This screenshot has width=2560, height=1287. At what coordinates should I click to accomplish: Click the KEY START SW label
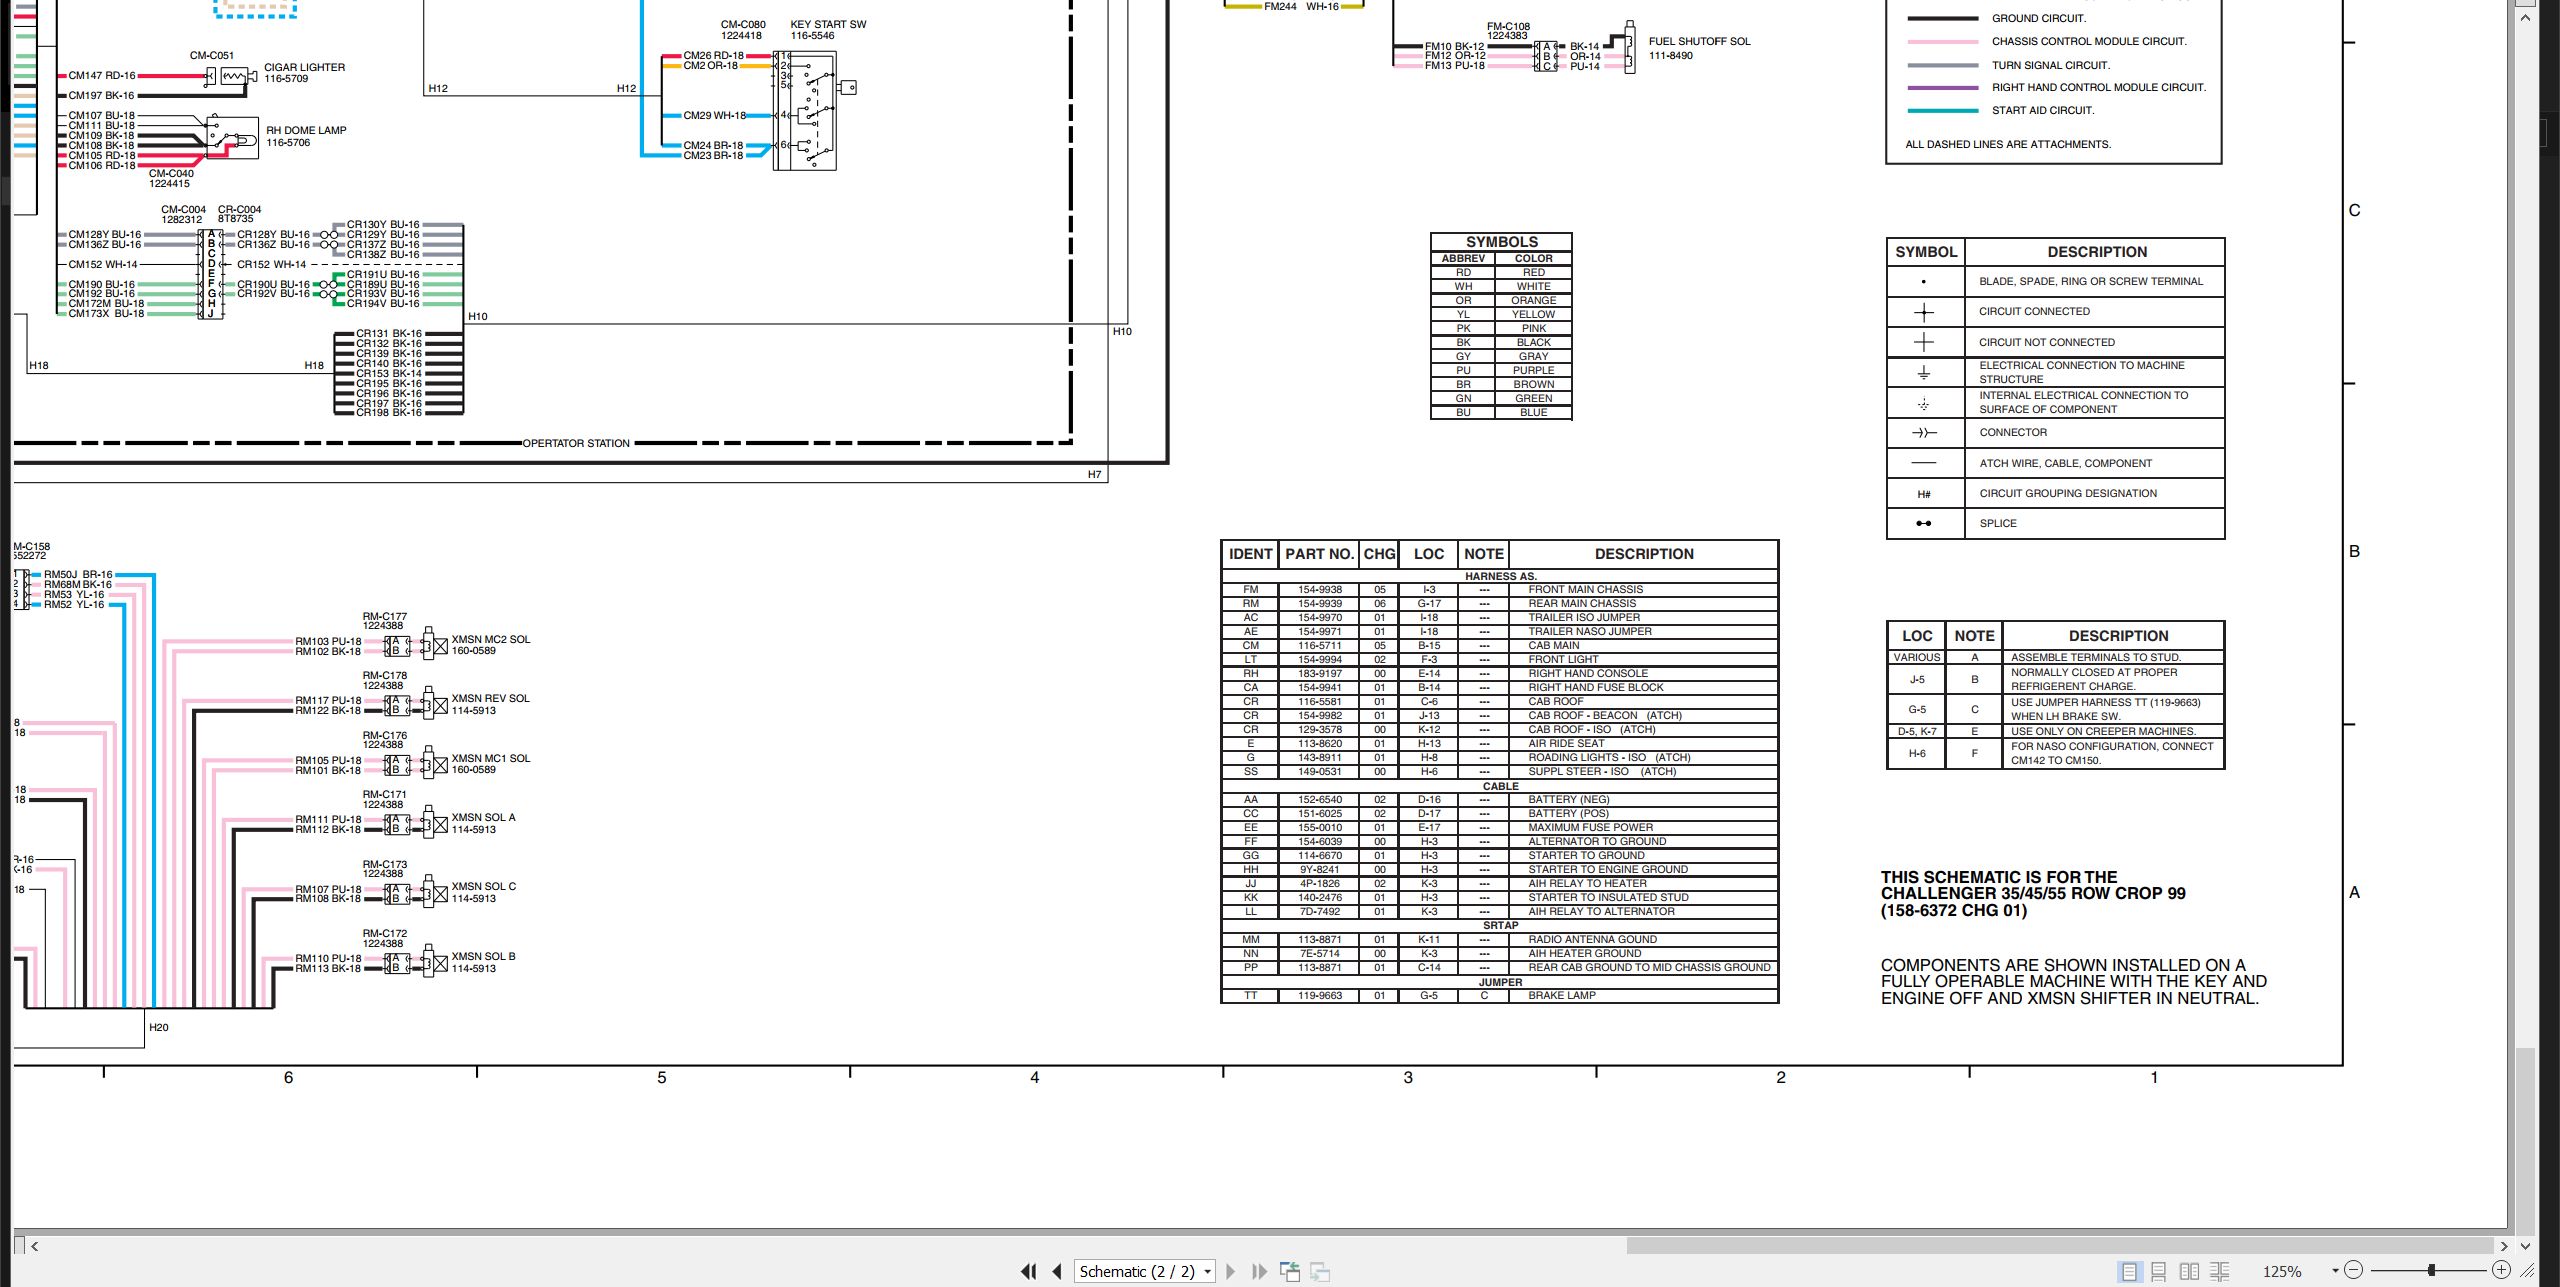click(x=828, y=24)
